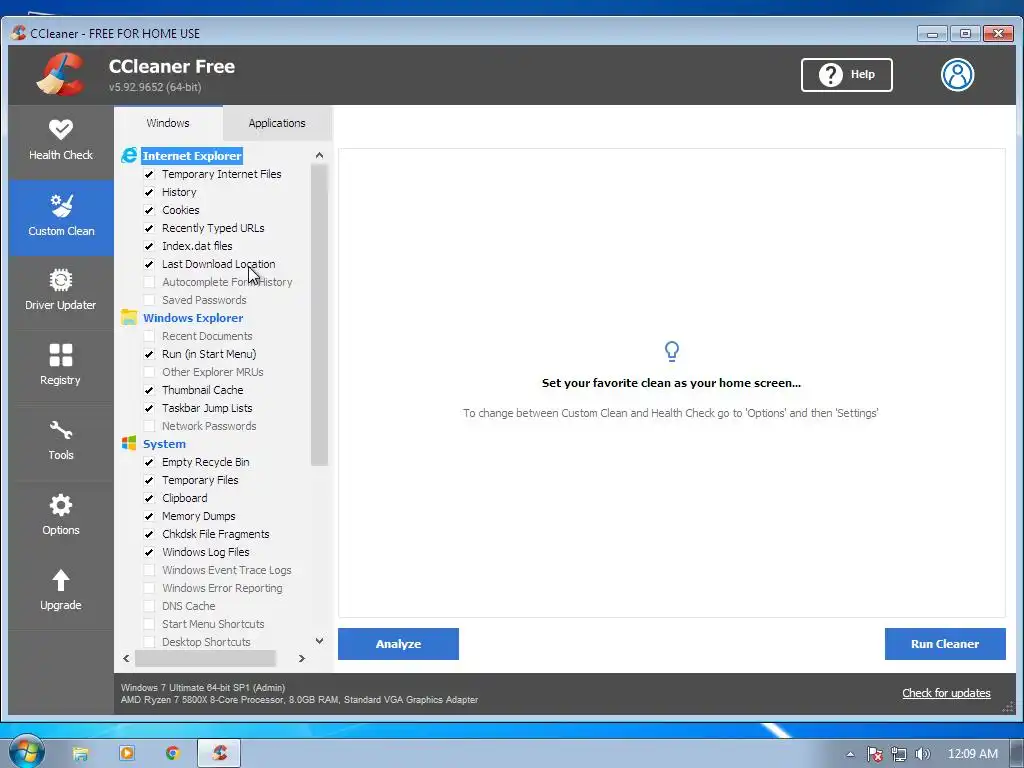Screen dimensions: 1024x768
Task: Show hidden tray icons arrow
Action: [850, 754]
